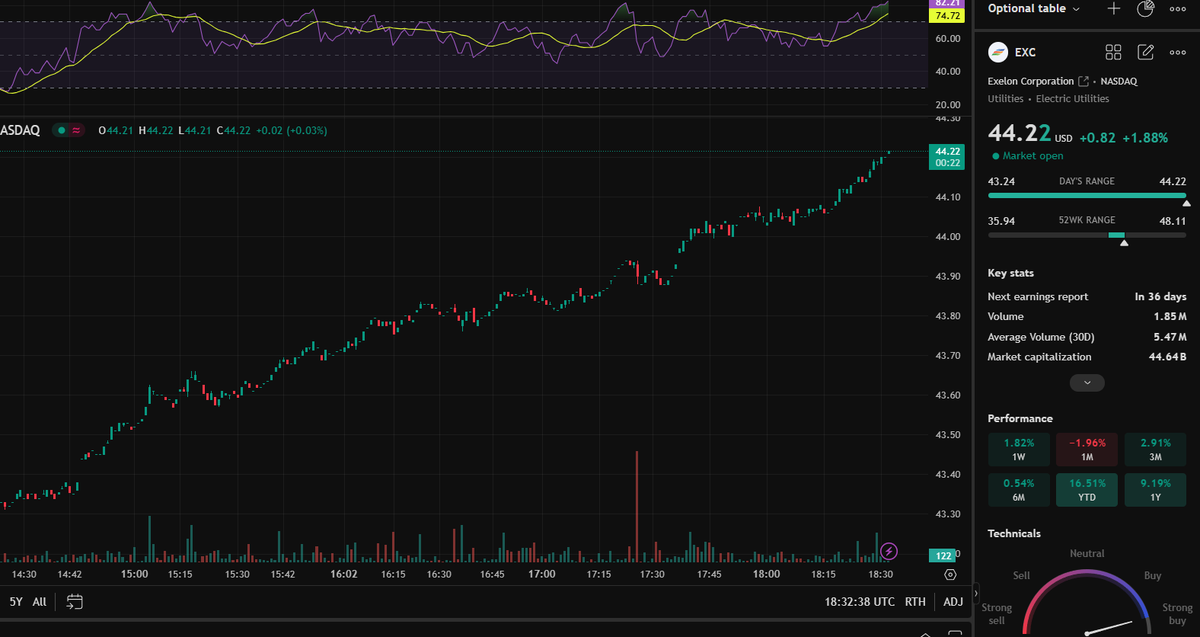Click the 17:00 time axis label
The height and width of the screenshot is (637, 1200).
point(542,575)
